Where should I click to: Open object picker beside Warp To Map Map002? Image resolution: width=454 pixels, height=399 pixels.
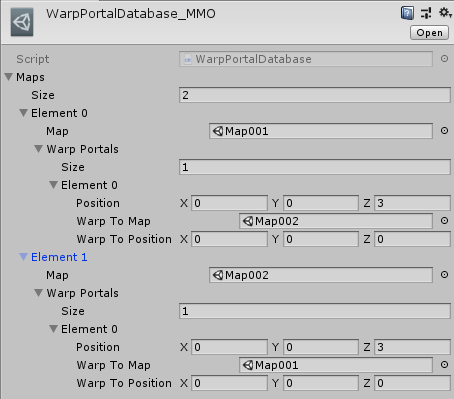(444, 221)
